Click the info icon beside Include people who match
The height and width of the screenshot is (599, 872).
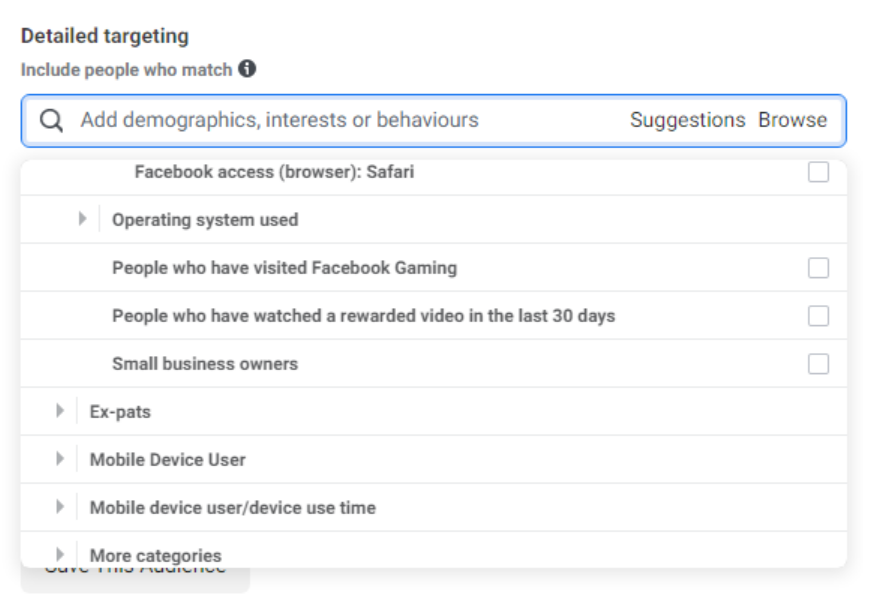[248, 70]
